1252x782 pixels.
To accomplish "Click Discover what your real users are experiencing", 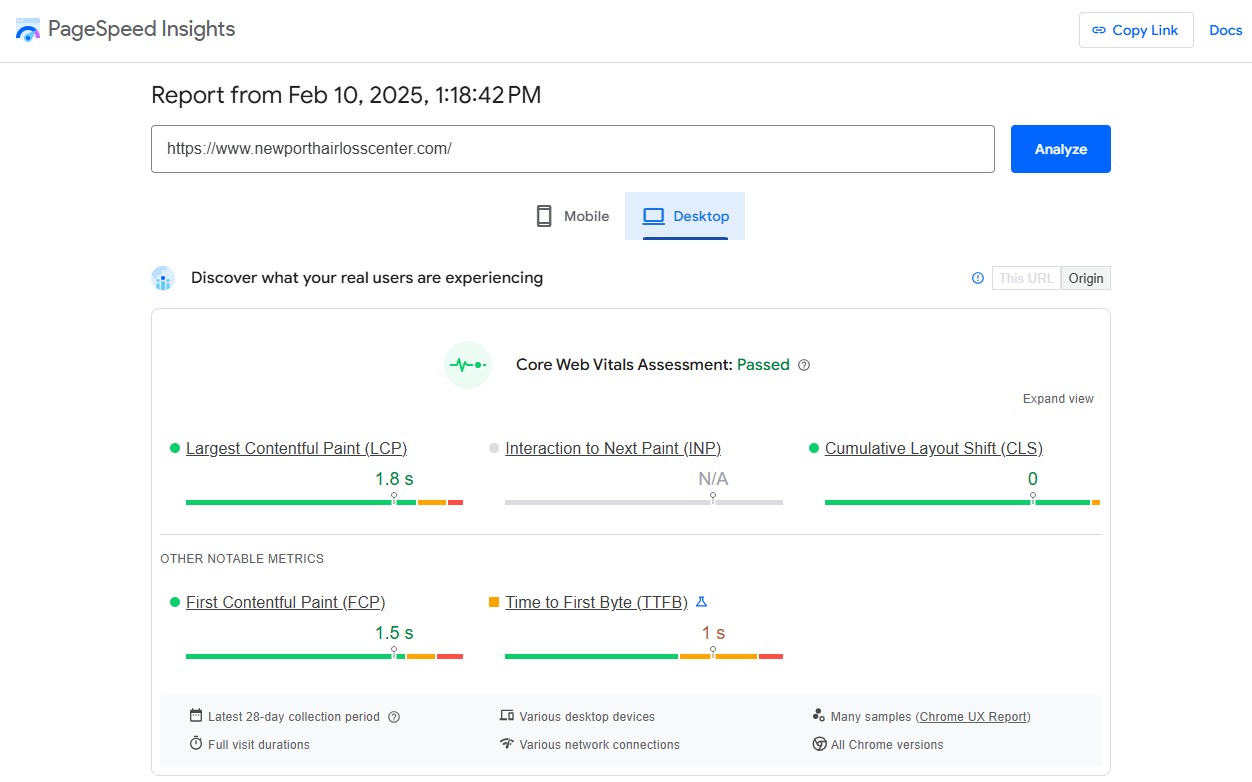I will pyautogui.click(x=367, y=278).
